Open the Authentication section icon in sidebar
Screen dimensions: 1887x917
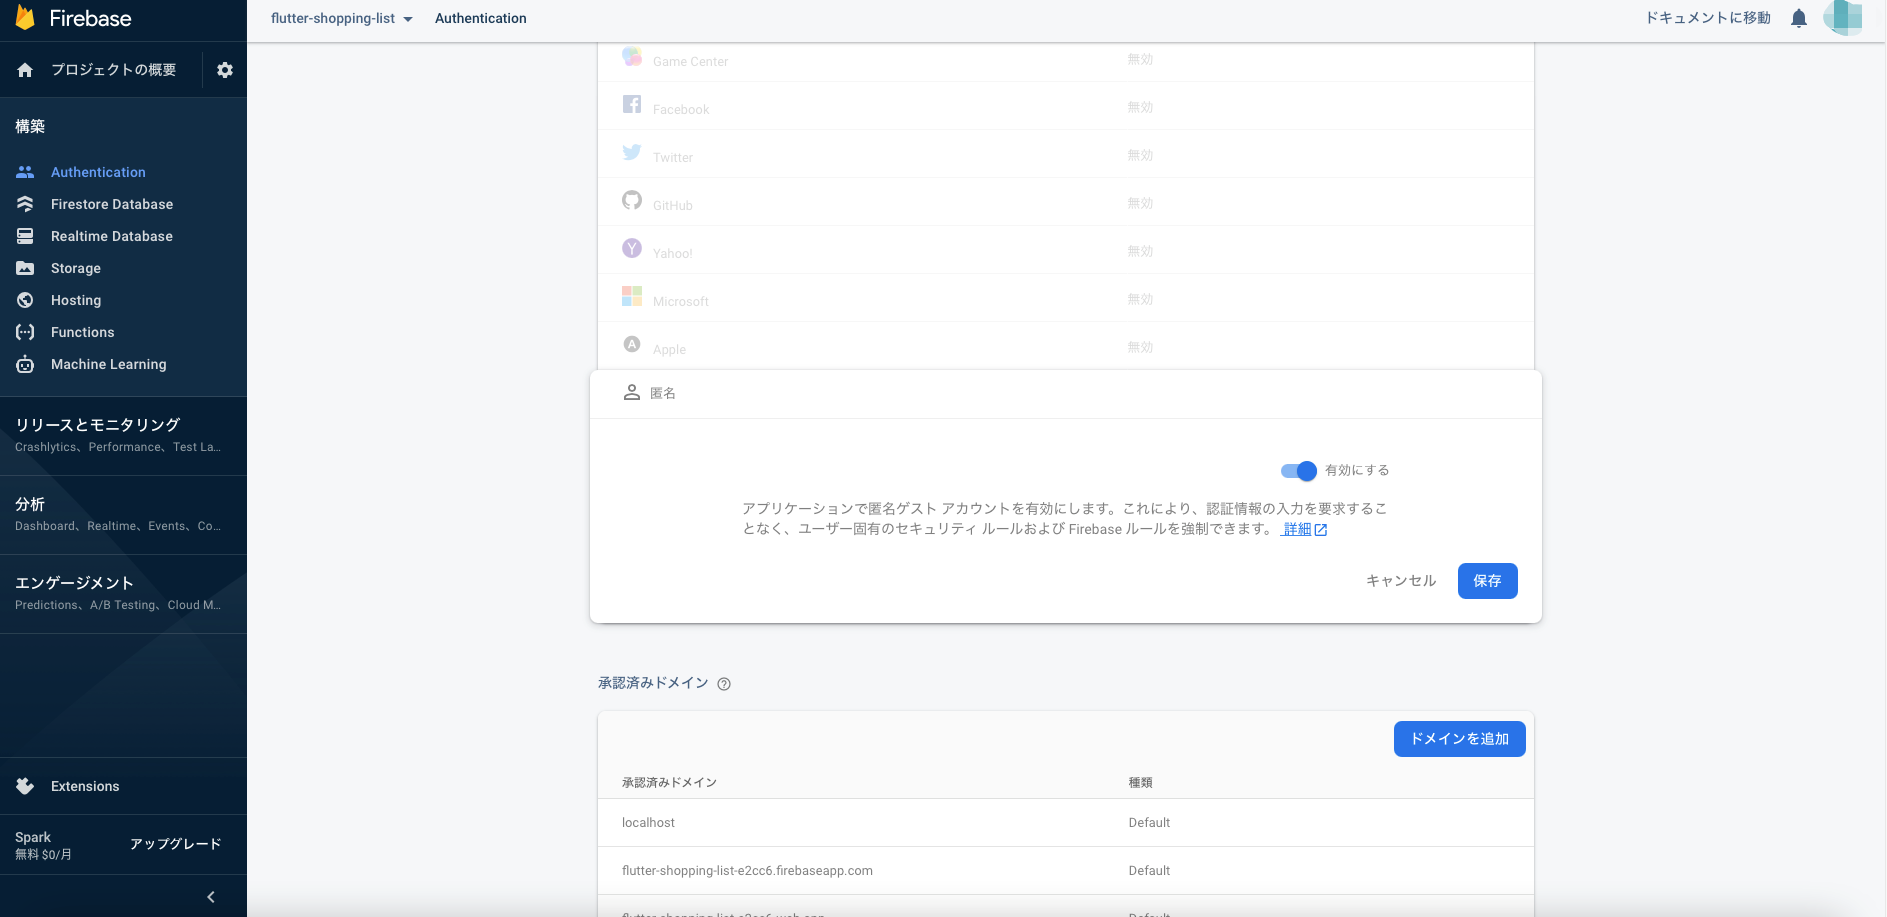click(25, 172)
